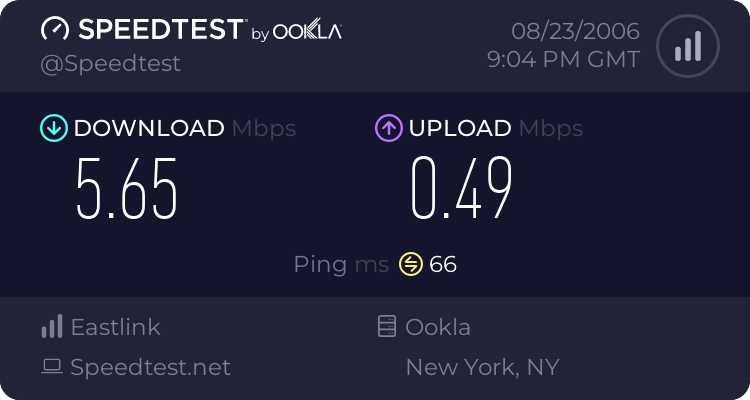Click the DOWNLOAD label text
Image resolution: width=750 pixels, height=400 pixels.
(149, 128)
